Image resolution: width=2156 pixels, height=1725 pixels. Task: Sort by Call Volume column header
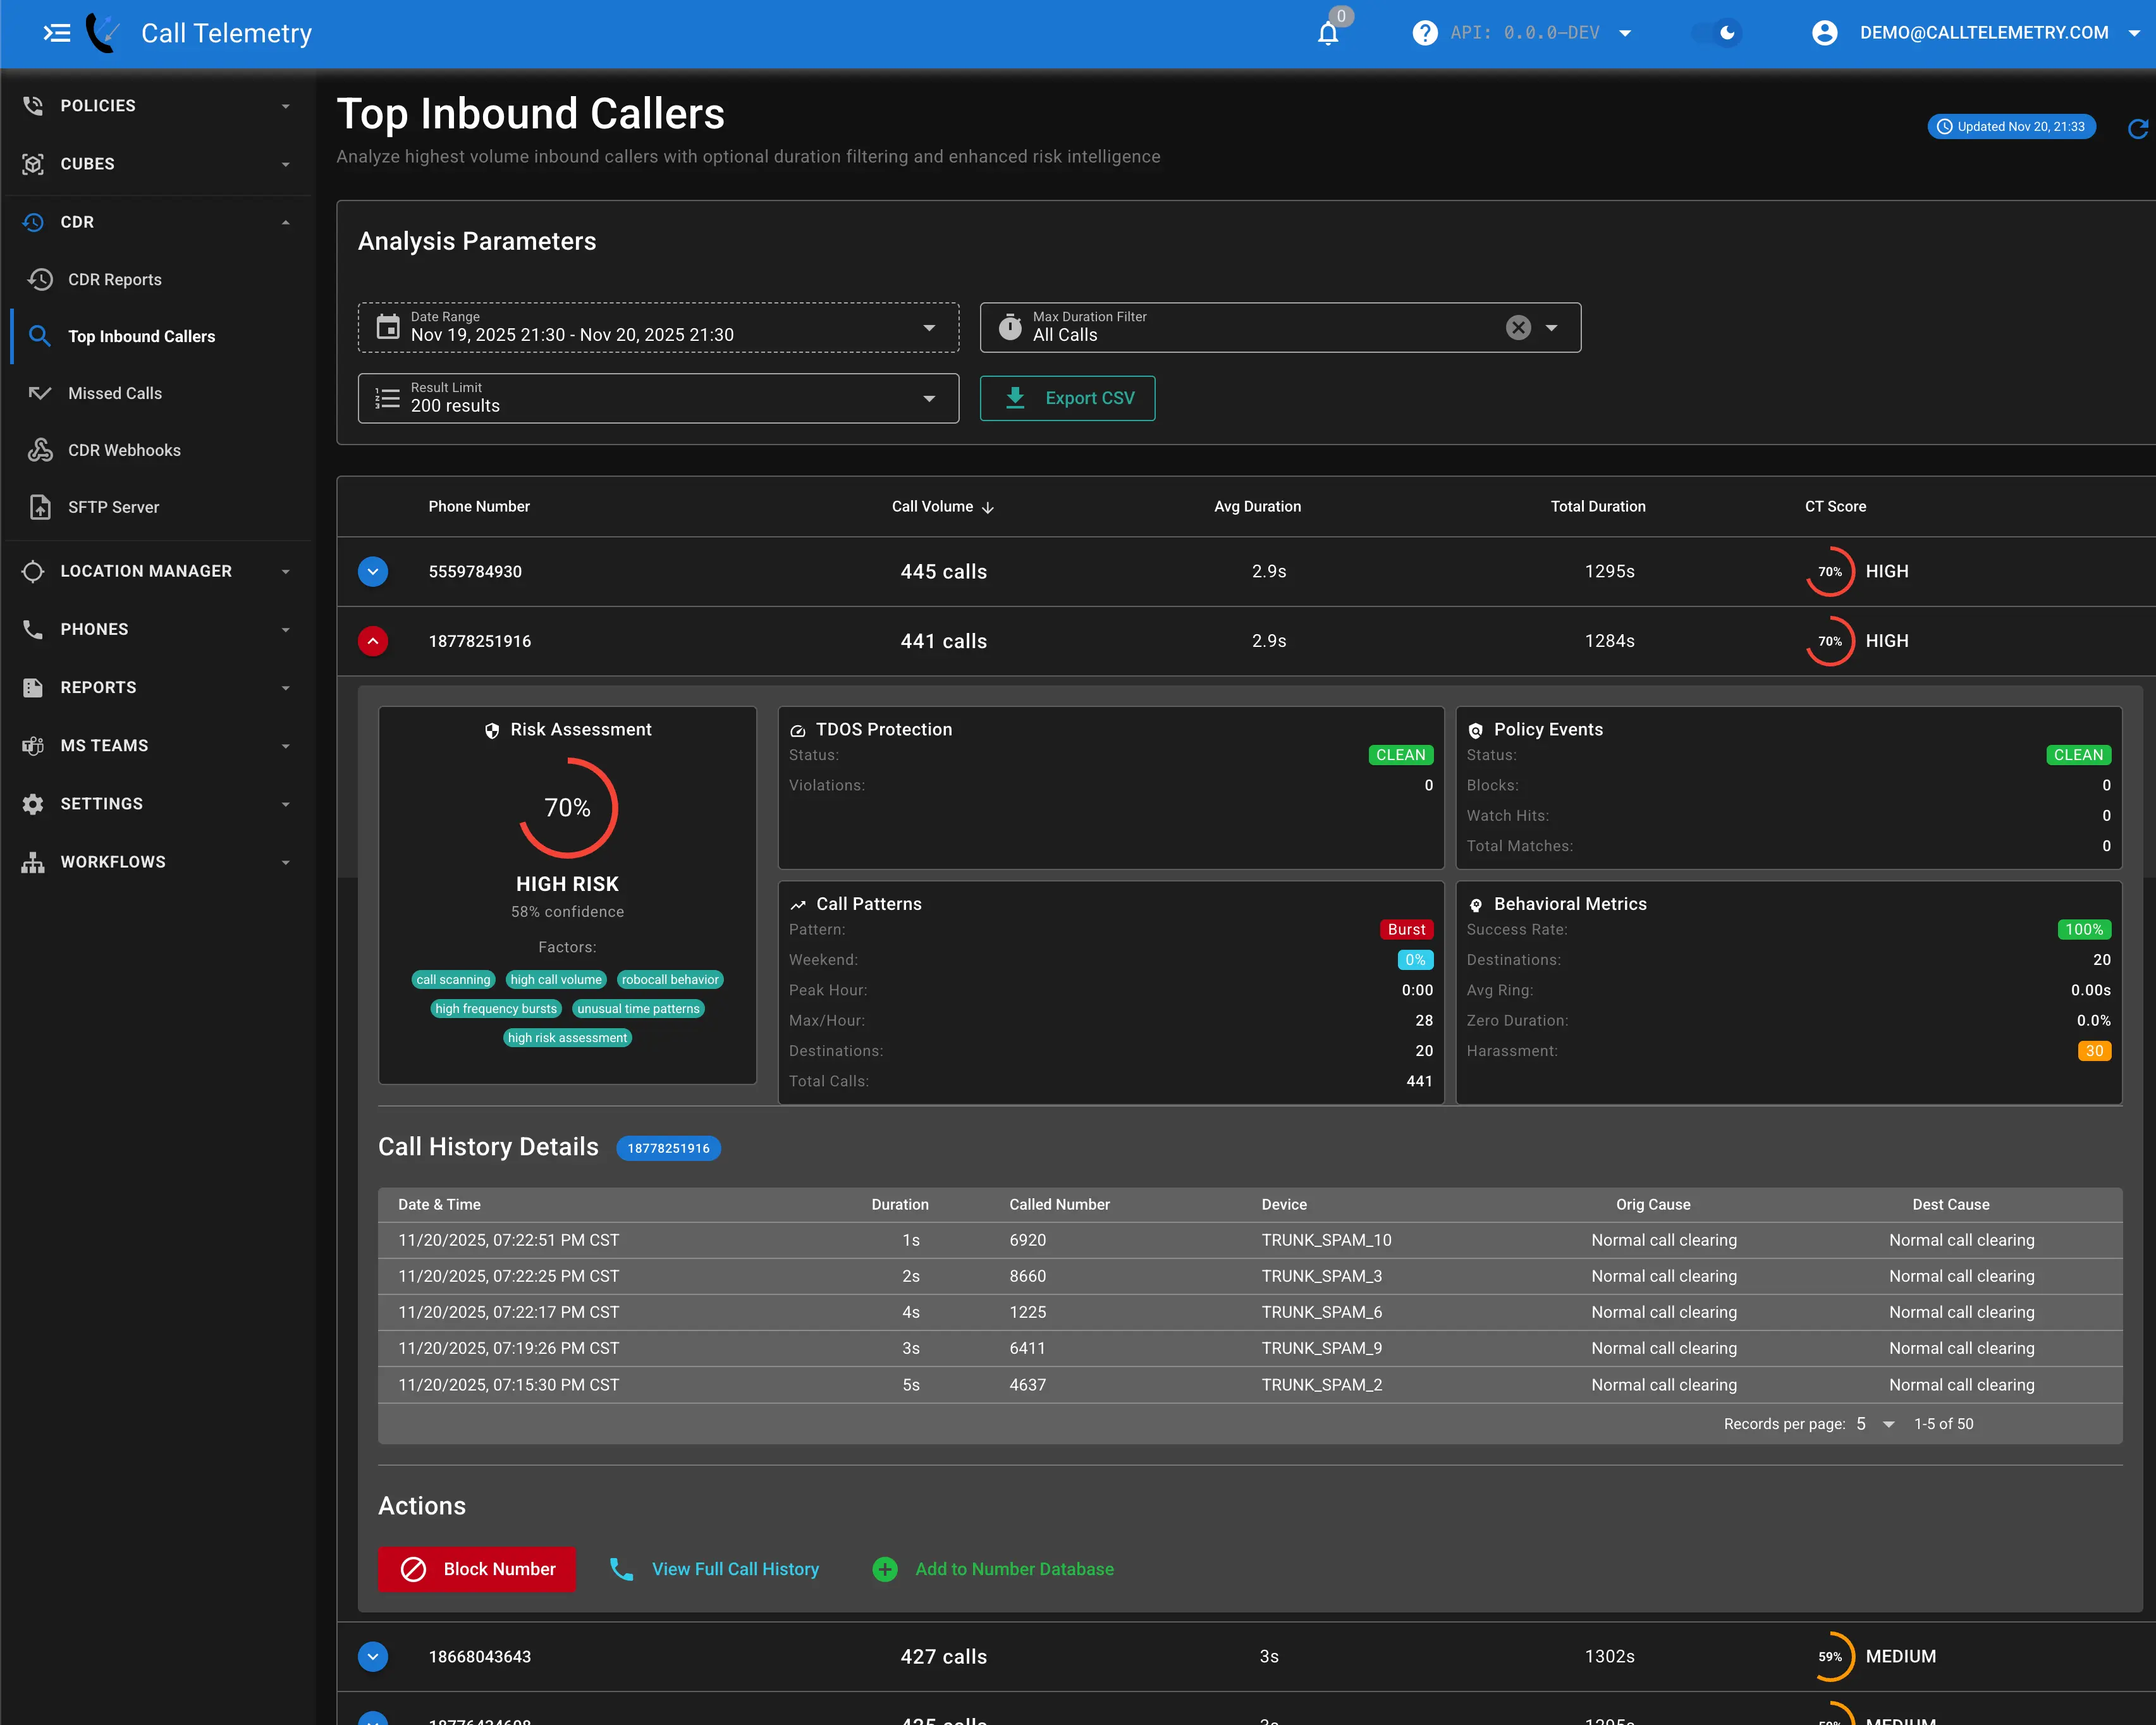(x=942, y=507)
